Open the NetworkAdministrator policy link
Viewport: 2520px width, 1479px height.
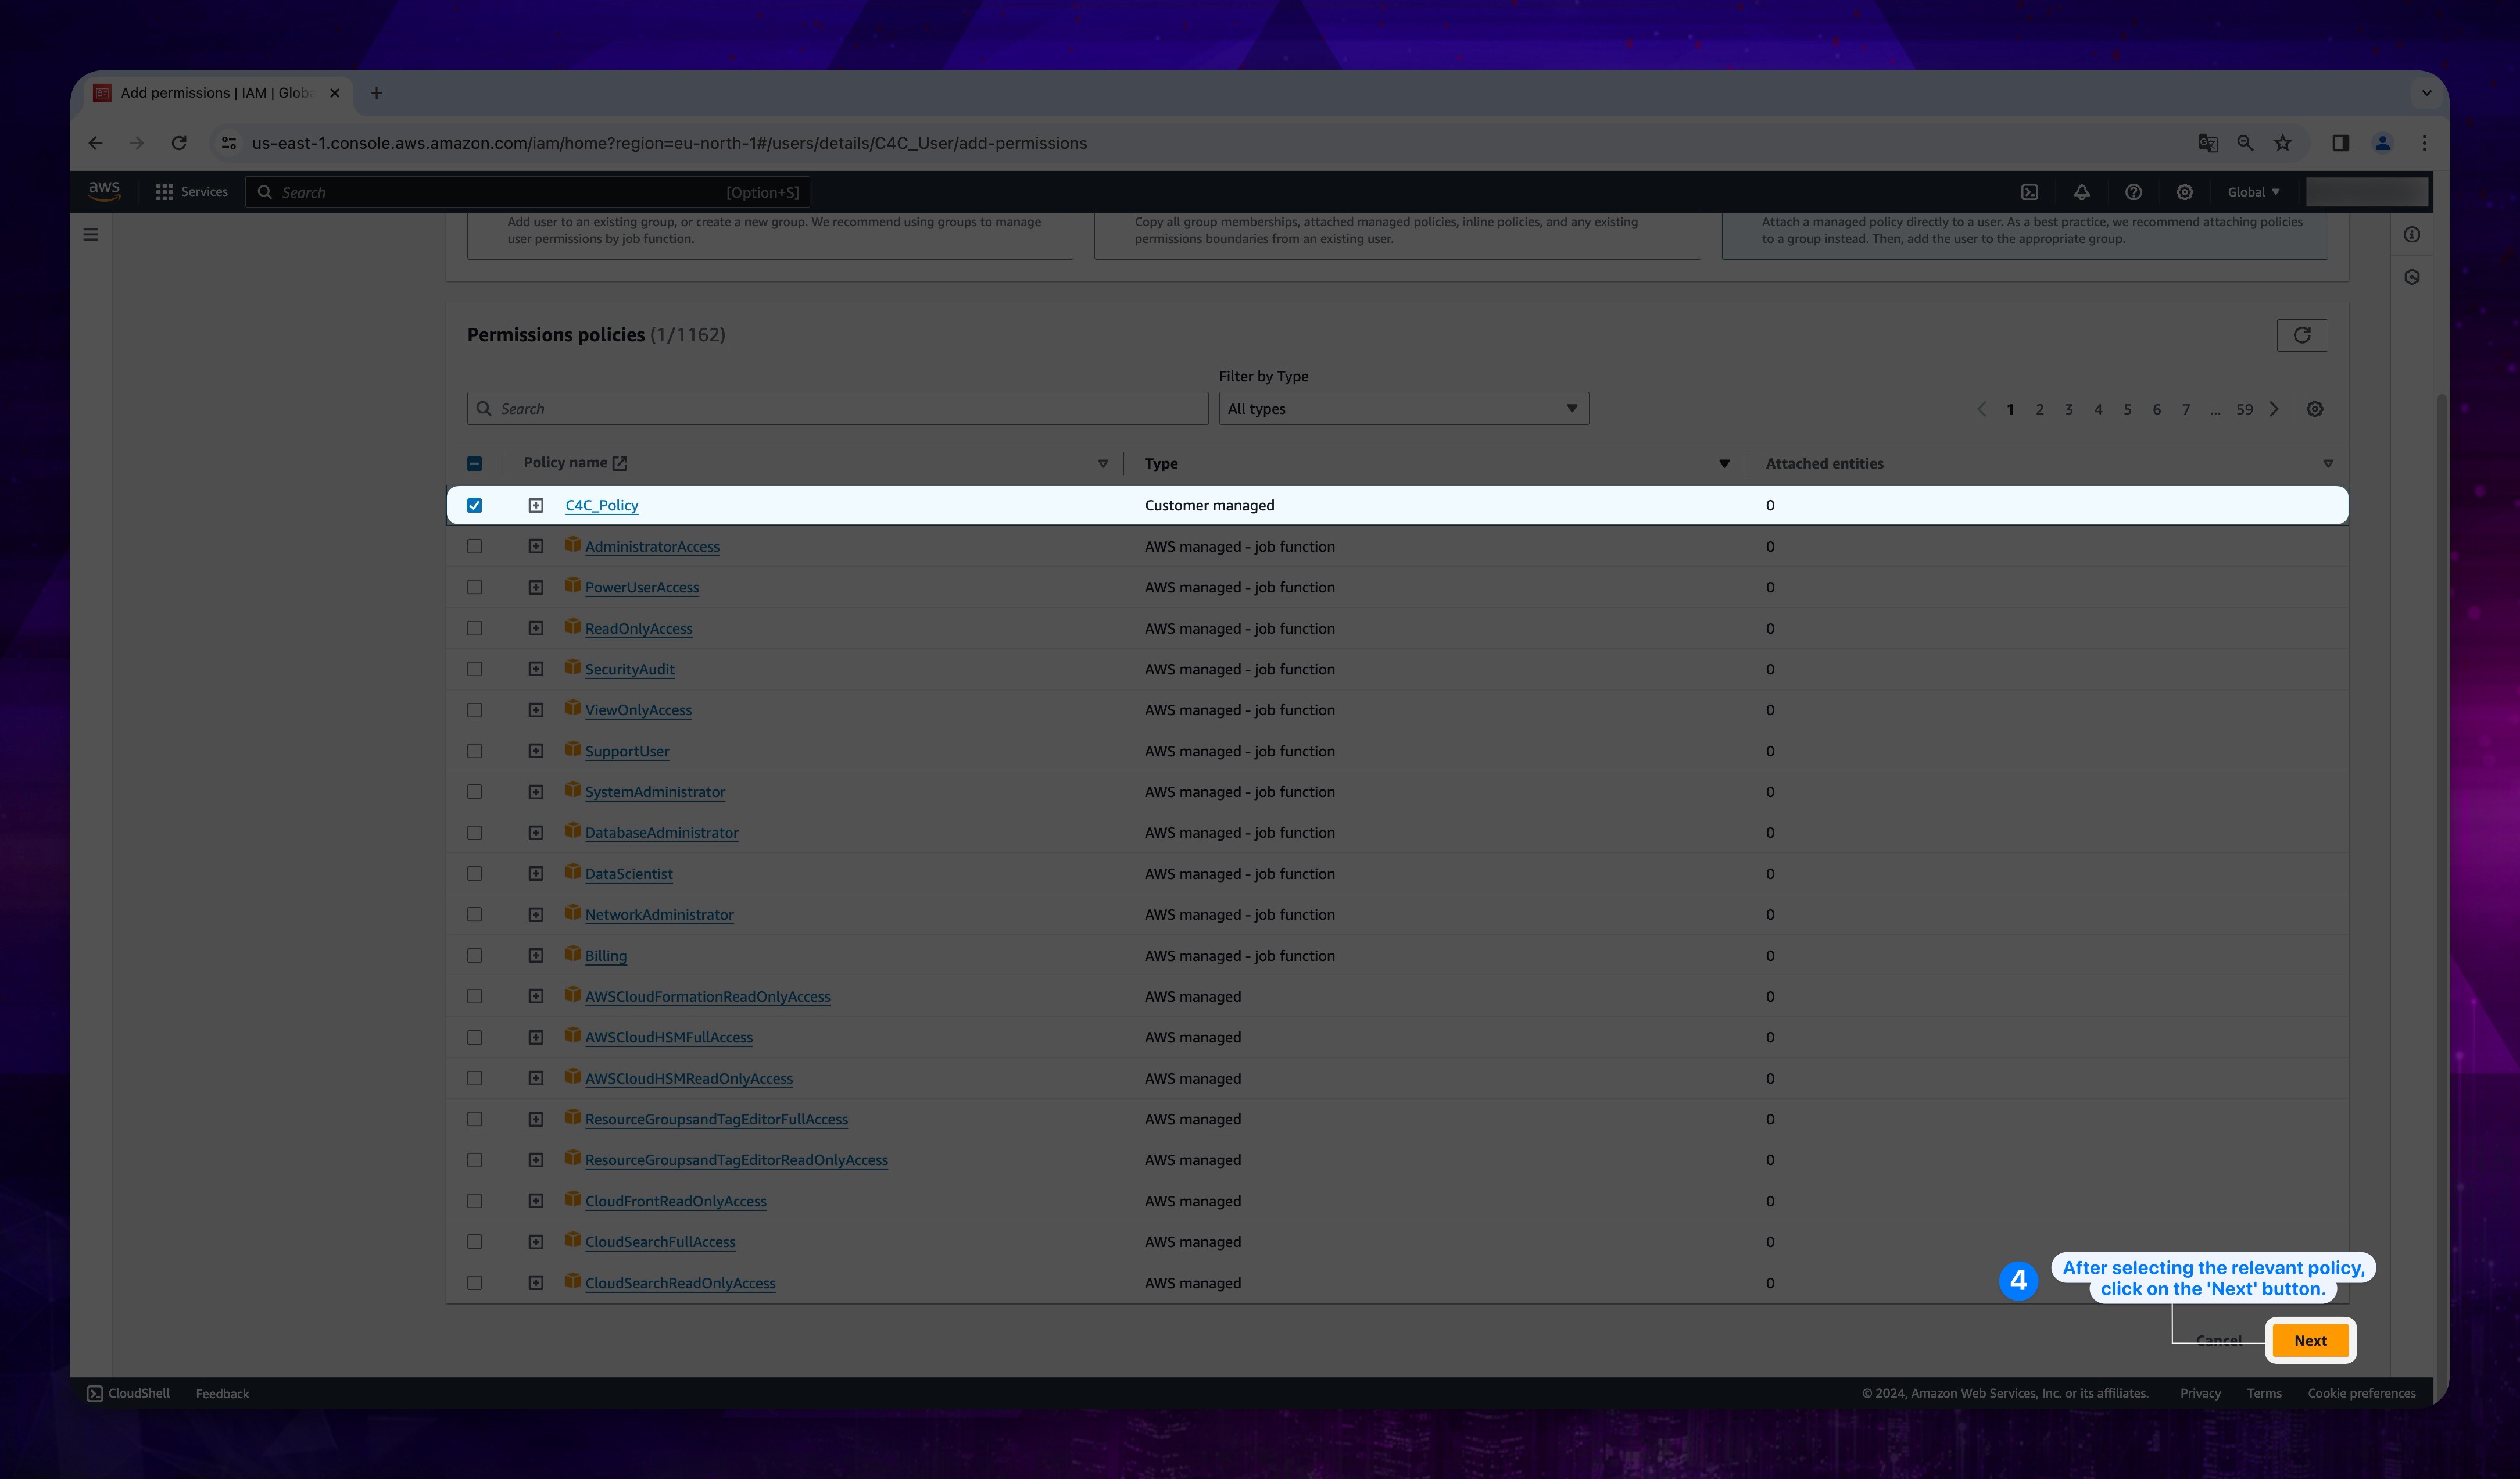point(659,914)
